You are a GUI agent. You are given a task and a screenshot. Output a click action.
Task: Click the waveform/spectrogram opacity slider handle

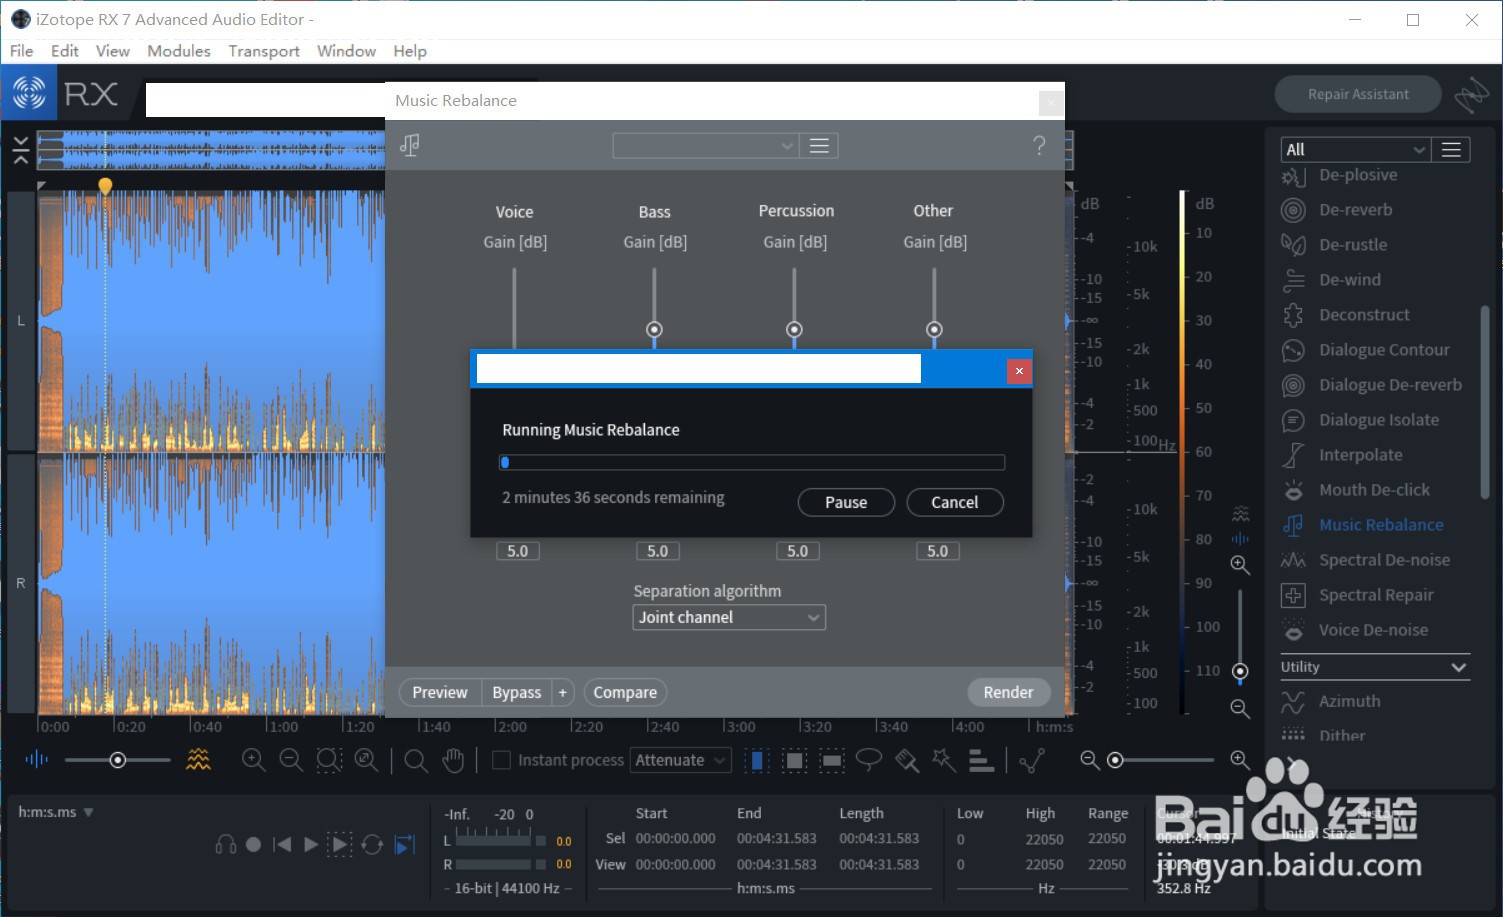pyautogui.click(x=117, y=761)
